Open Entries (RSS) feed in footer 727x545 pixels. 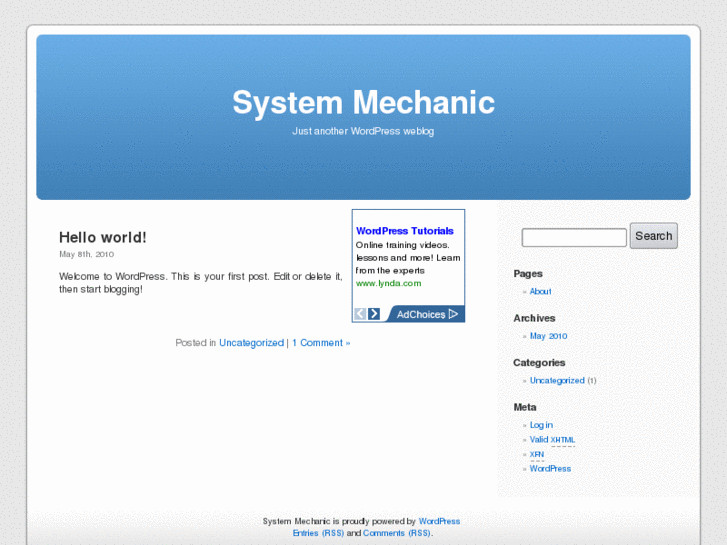click(x=318, y=533)
